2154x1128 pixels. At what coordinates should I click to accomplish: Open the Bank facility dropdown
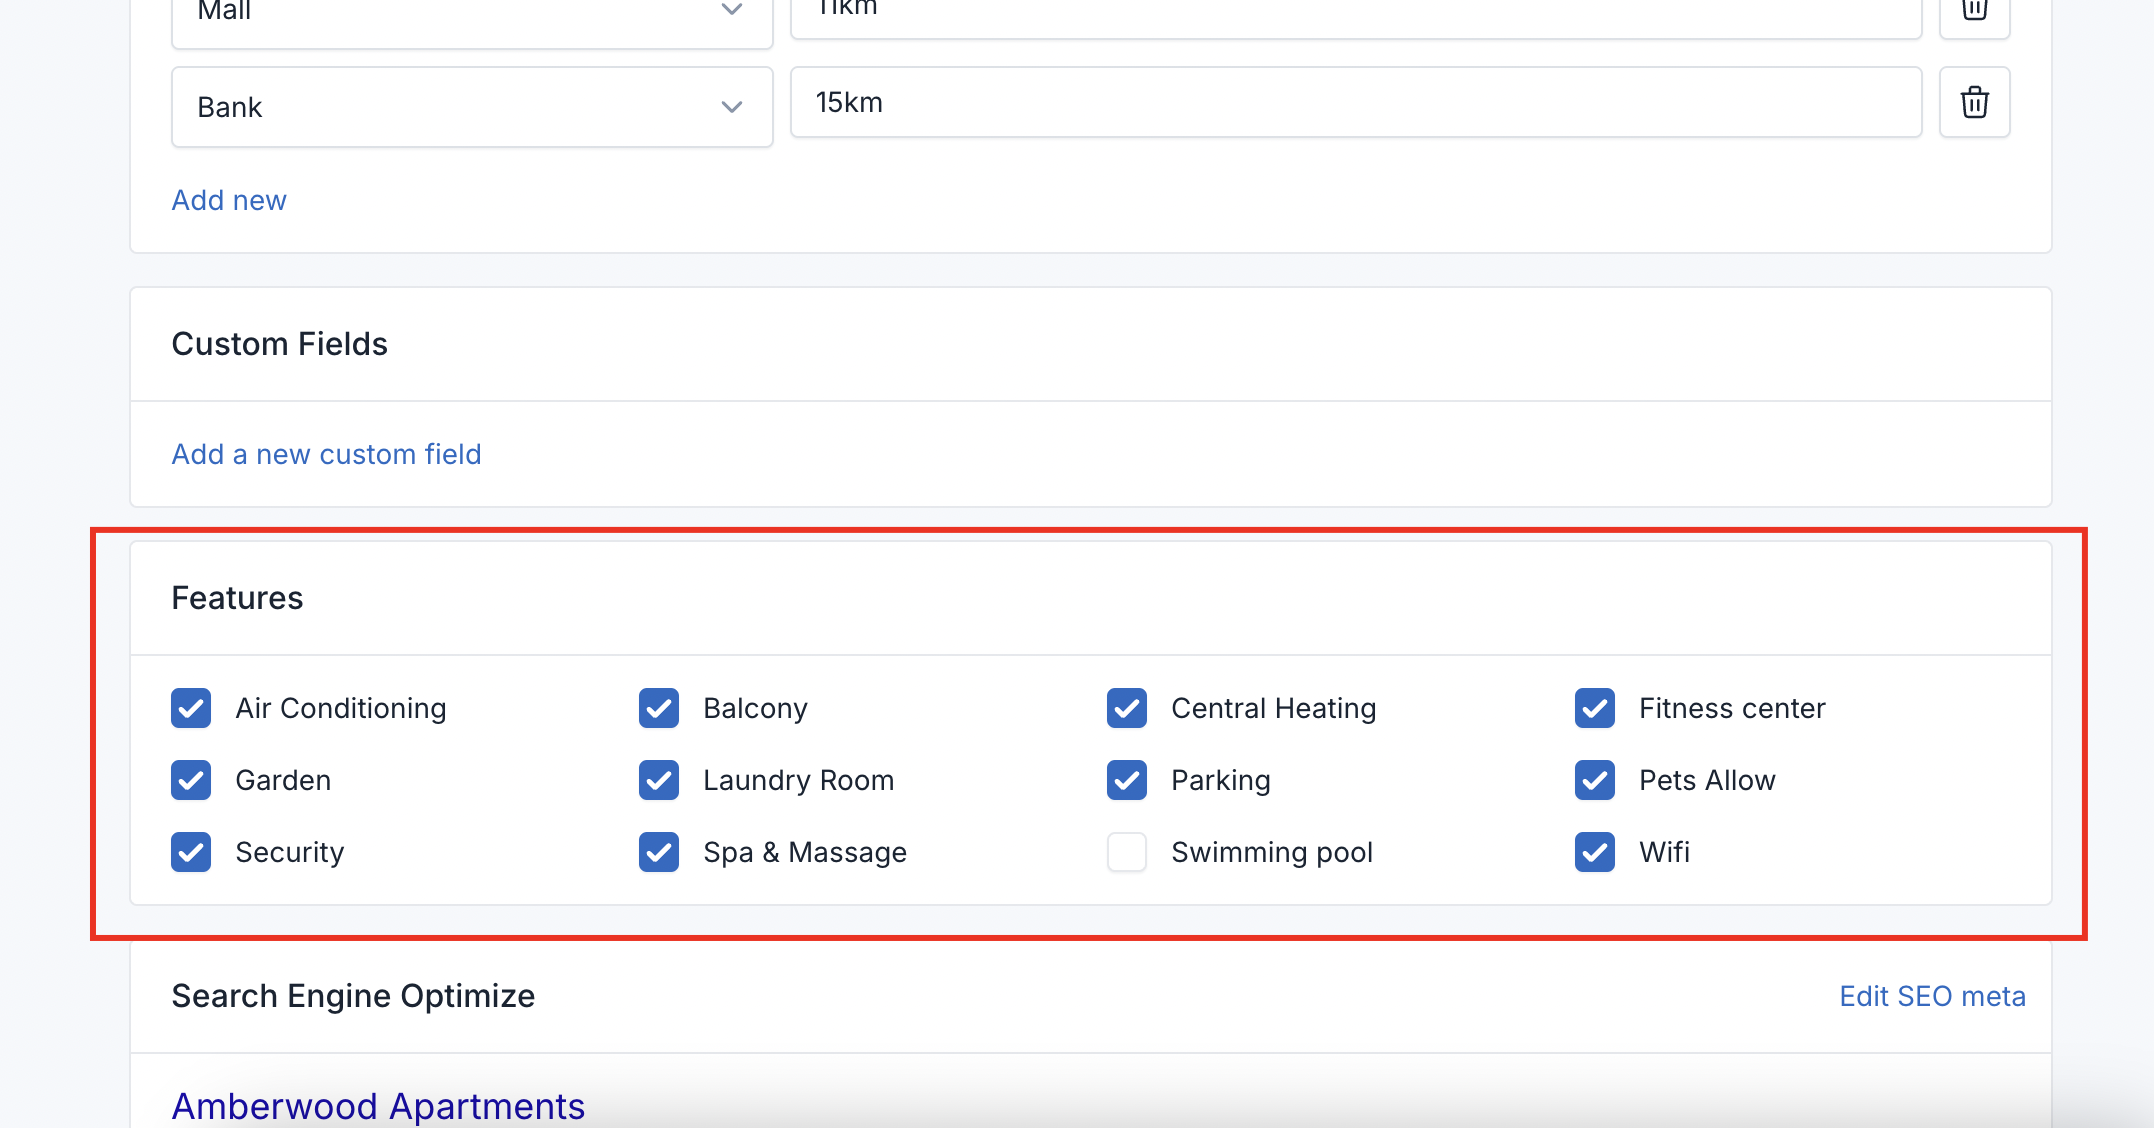[x=471, y=107]
